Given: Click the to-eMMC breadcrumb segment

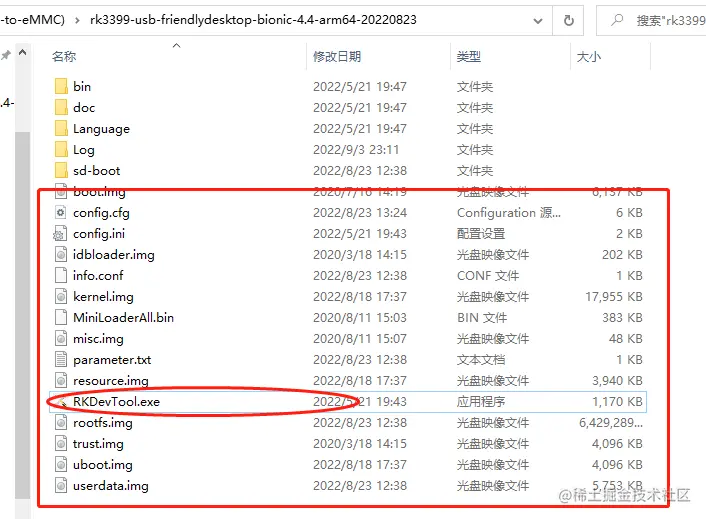Looking at the screenshot, I should tap(32, 20).
